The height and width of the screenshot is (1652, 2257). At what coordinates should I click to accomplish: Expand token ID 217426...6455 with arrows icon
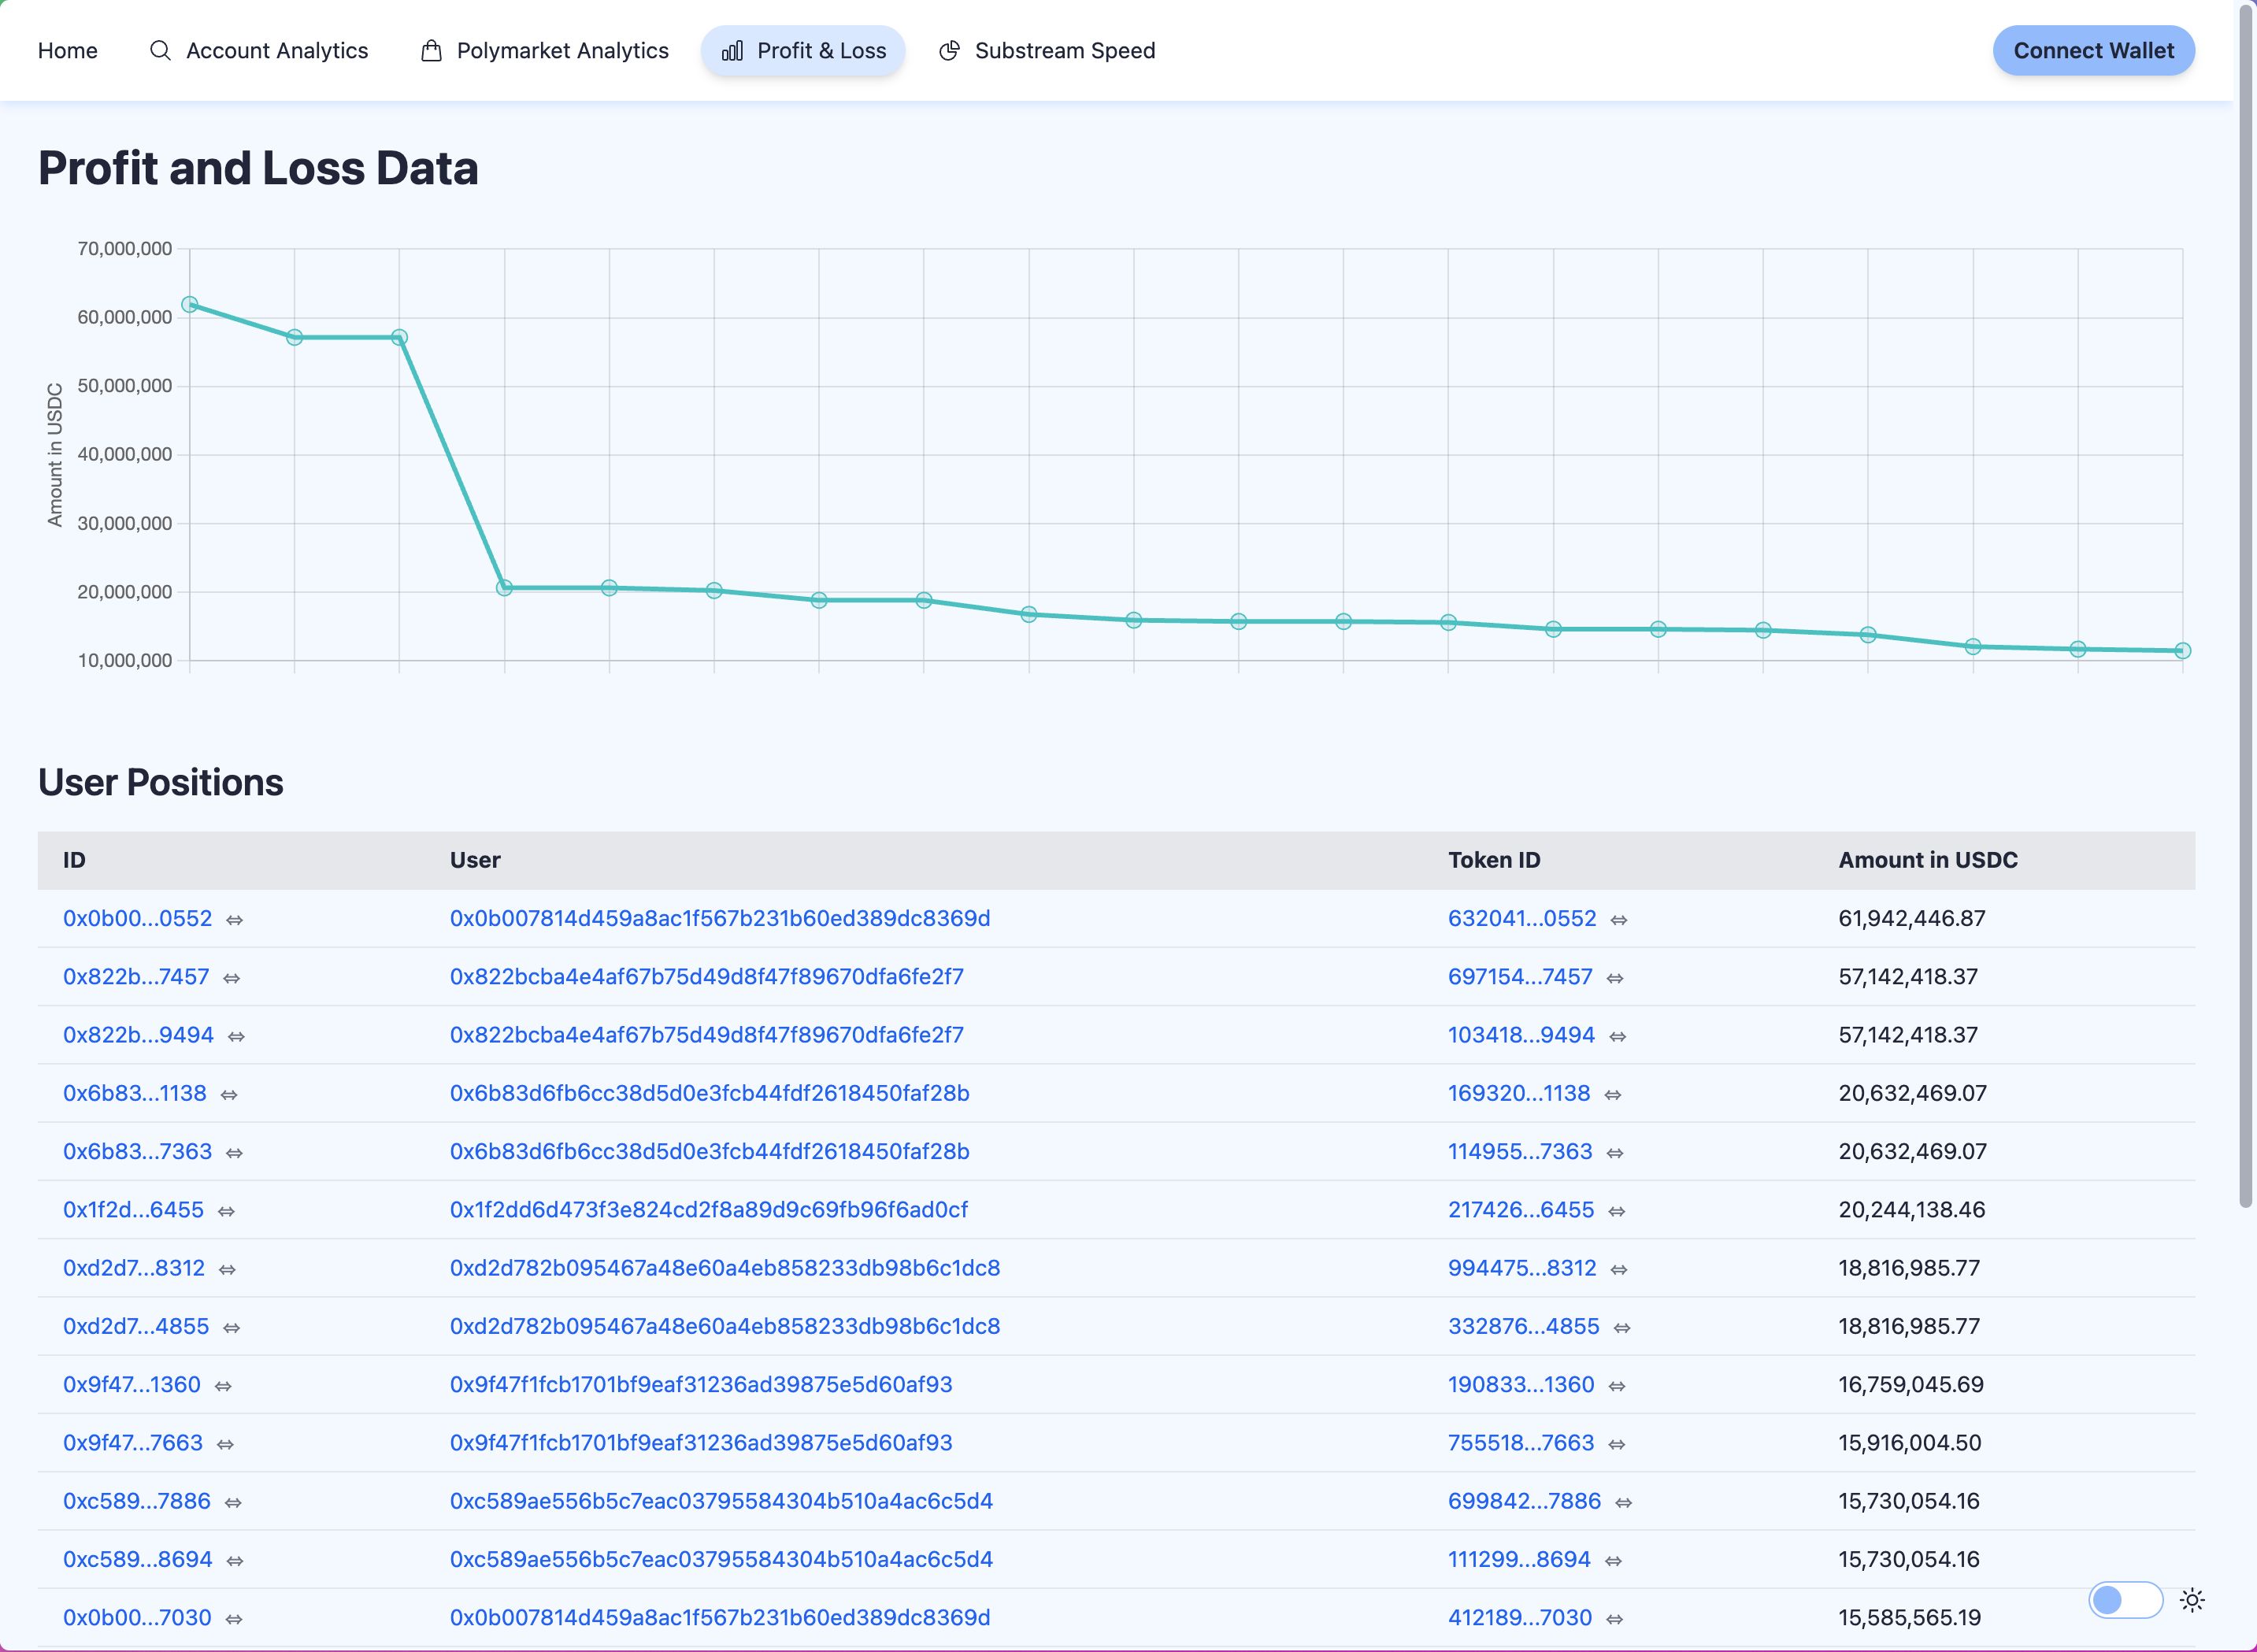pos(1617,1211)
